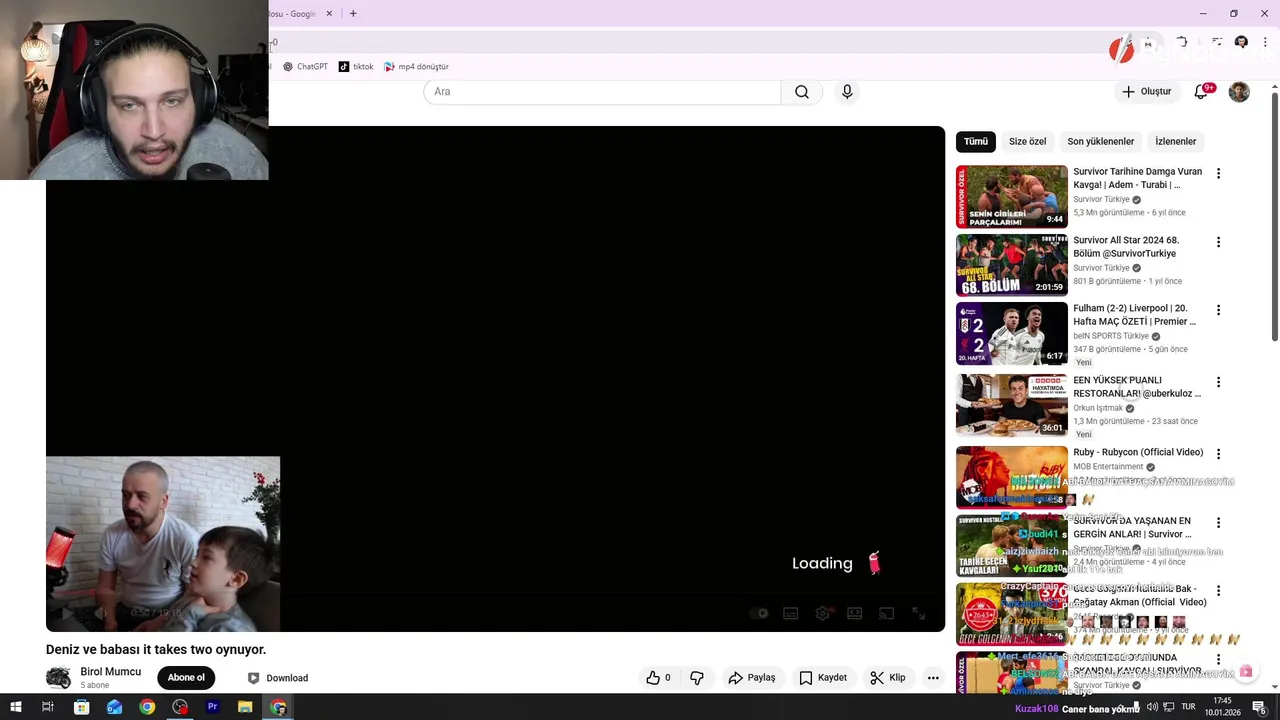Open the Survivor Tarihine Damga Vuran Kavga thumbnail
The height and width of the screenshot is (720, 1280).
point(1011,197)
